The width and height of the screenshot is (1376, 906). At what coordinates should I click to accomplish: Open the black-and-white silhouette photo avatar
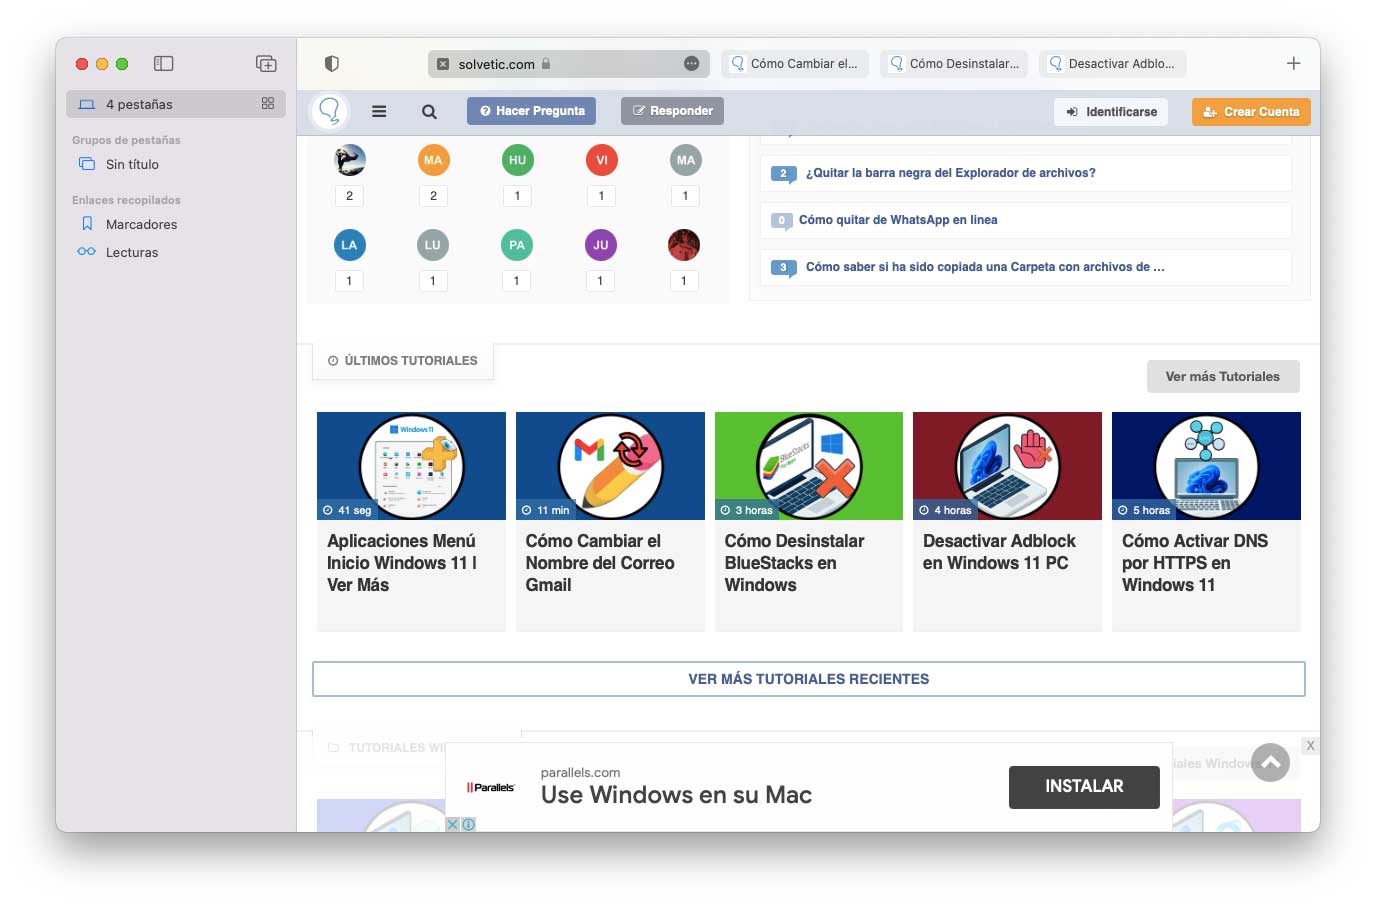point(349,160)
